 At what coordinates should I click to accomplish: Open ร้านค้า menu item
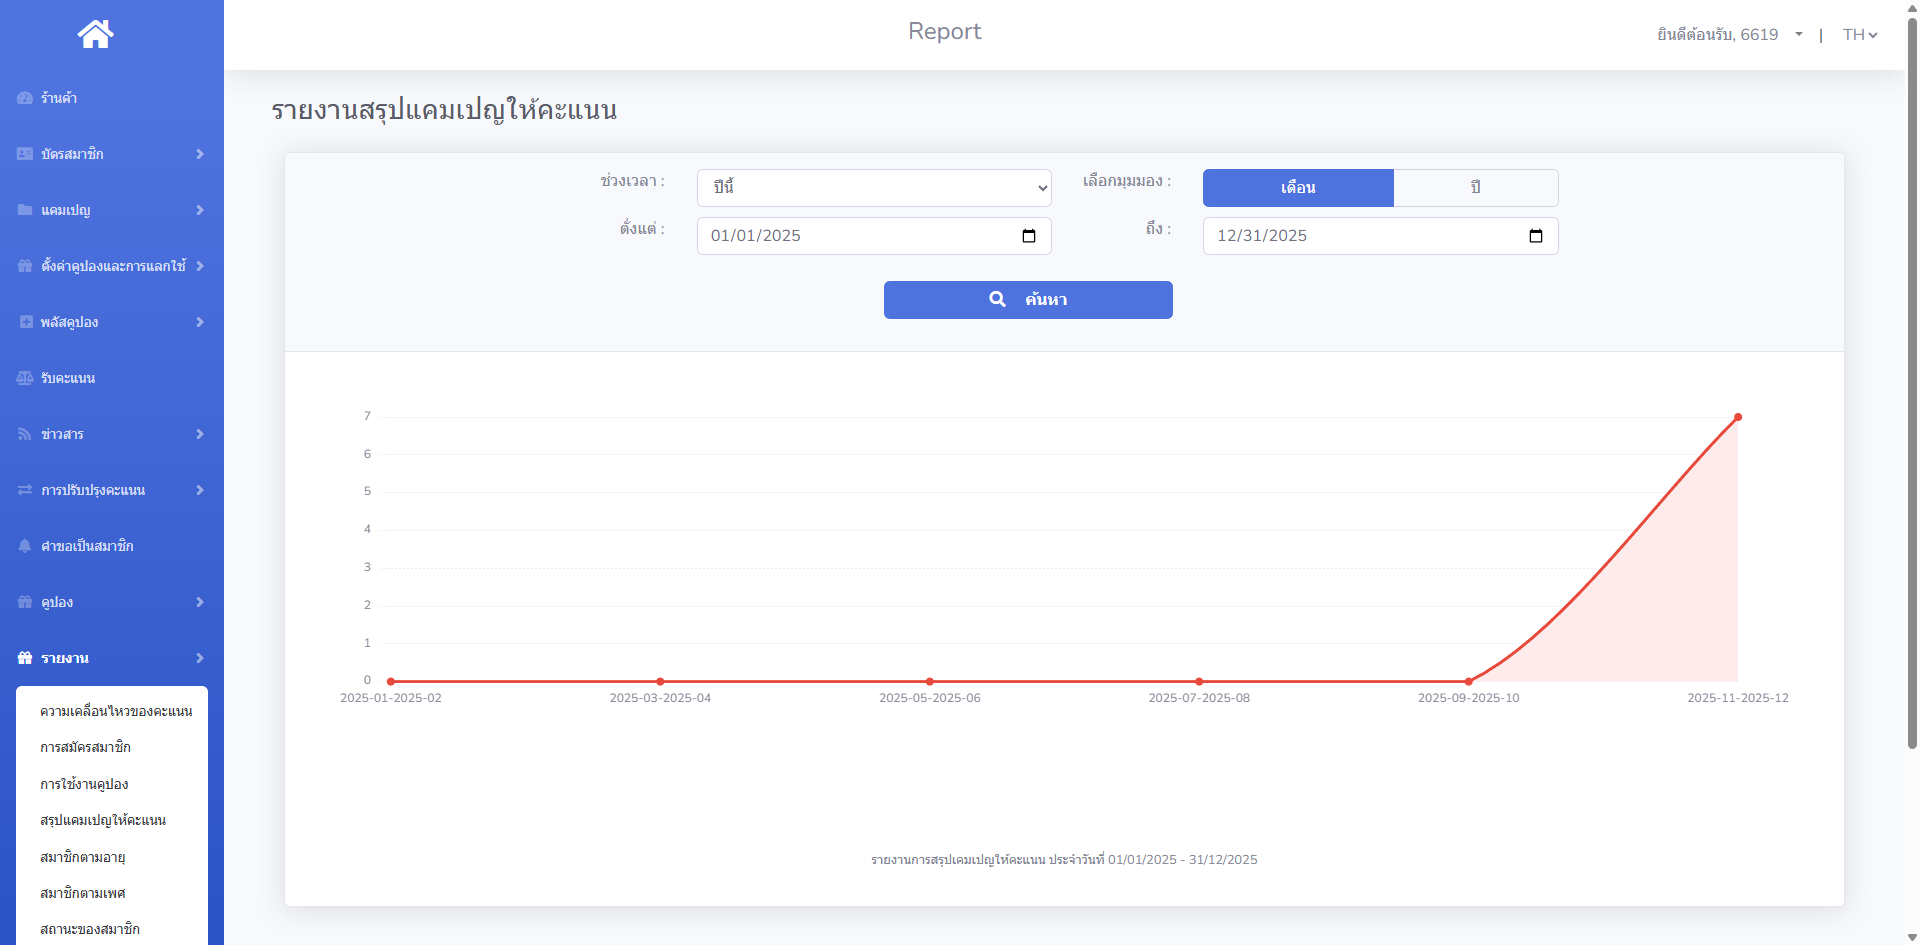pos(112,98)
